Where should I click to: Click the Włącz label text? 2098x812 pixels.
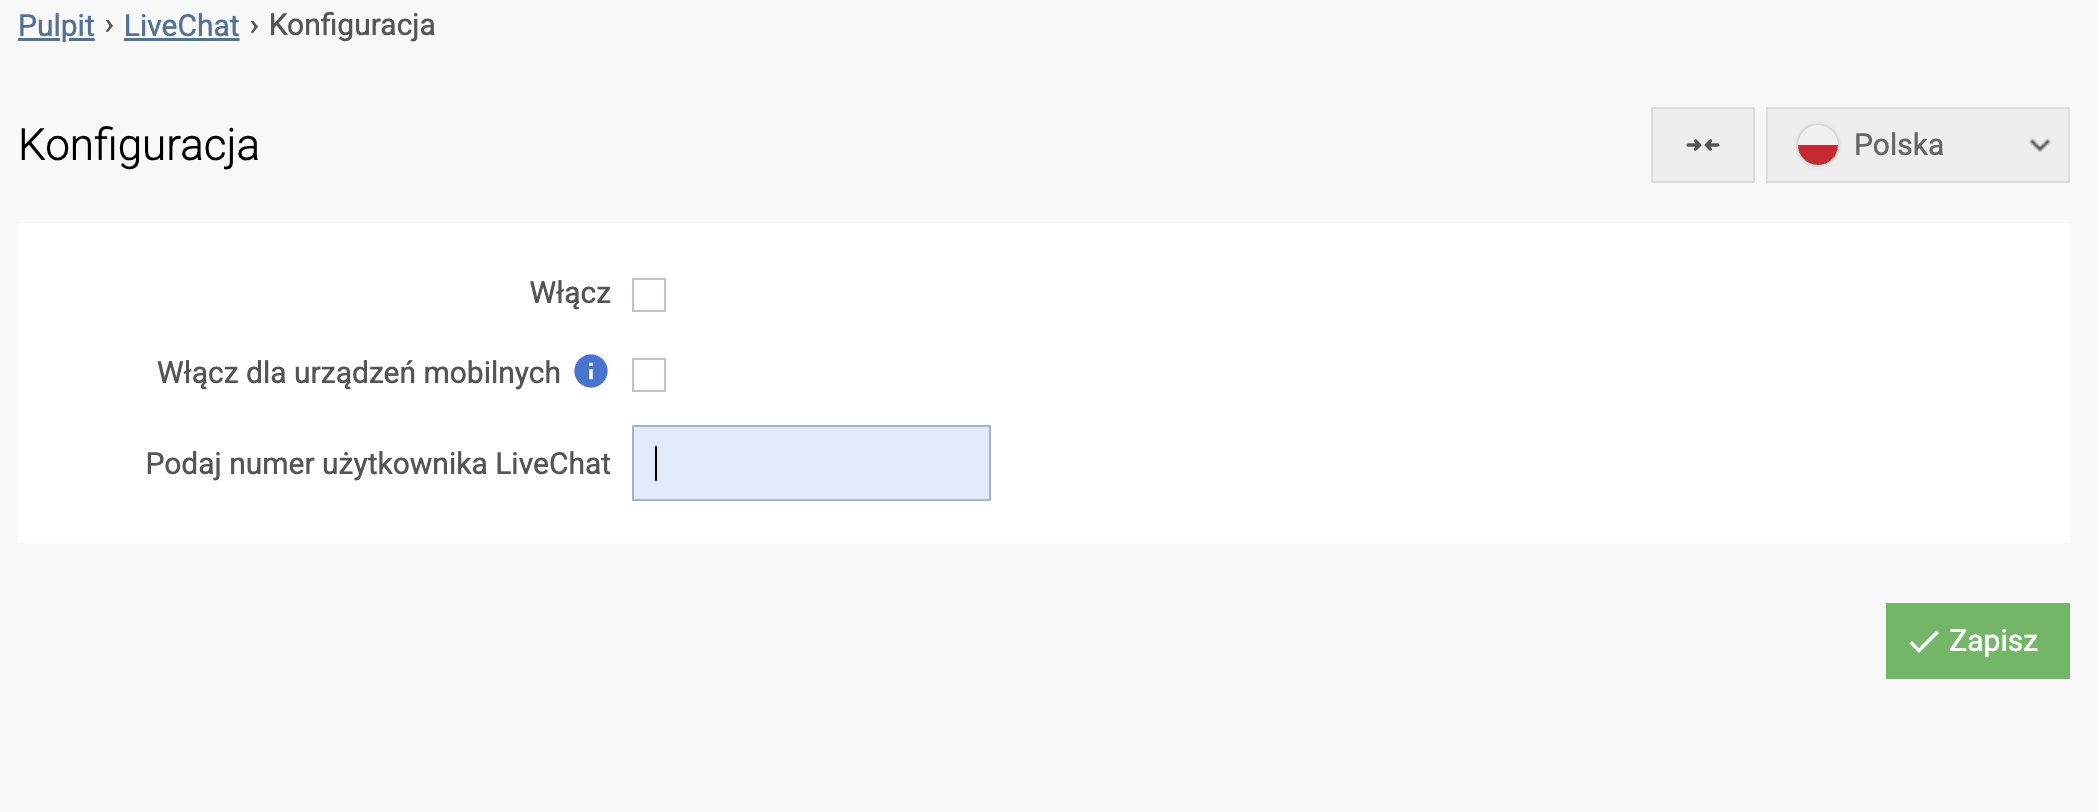pos(569,293)
